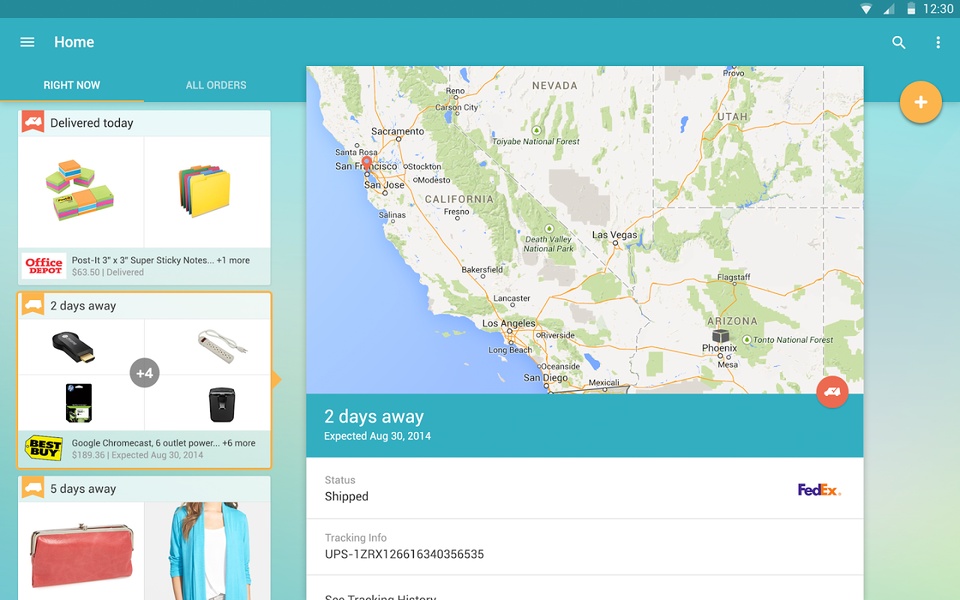Click '$189.36 | Expected Aug 30, 2014' text
This screenshot has height=600, width=960.
(137, 455)
